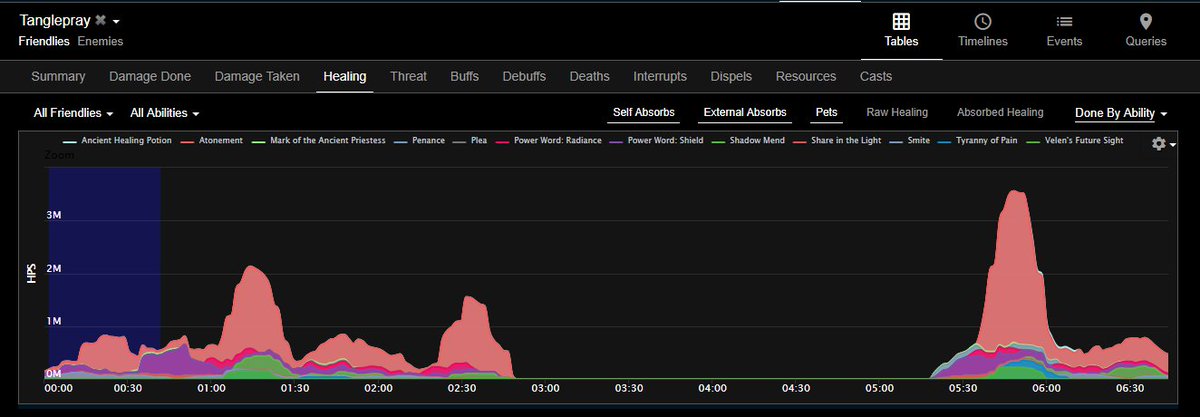Select Enemies filter
This screenshot has height=417, width=1200.
tap(100, 42)
